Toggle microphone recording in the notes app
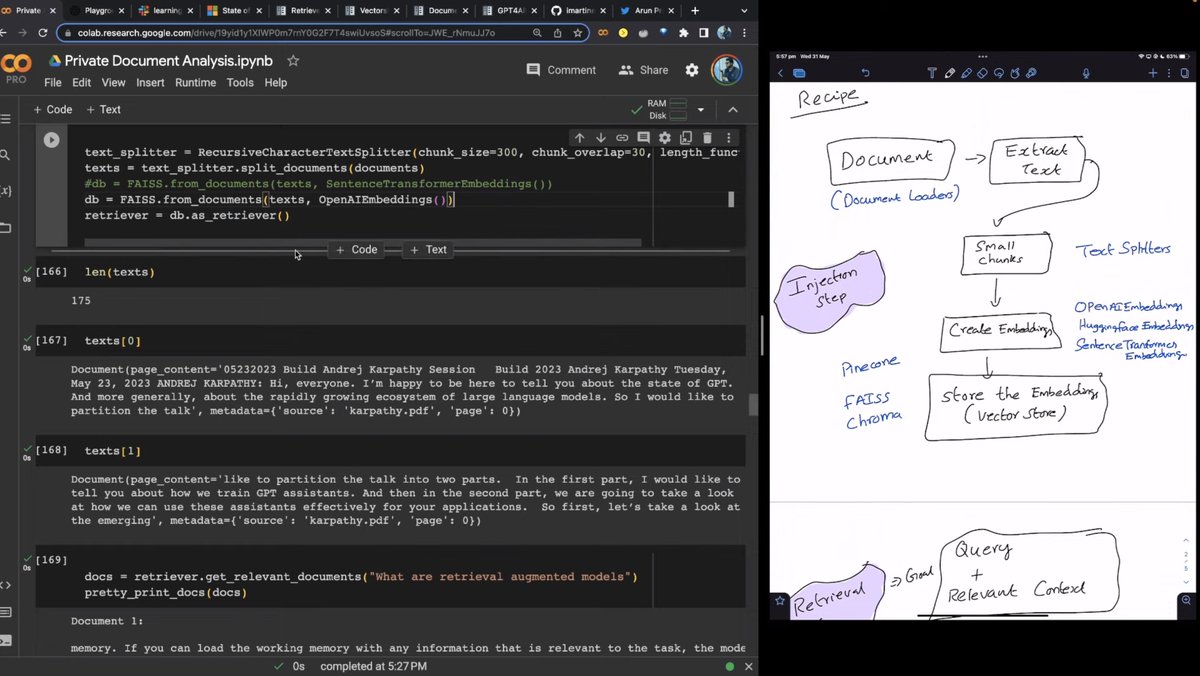 [1087, 73]
